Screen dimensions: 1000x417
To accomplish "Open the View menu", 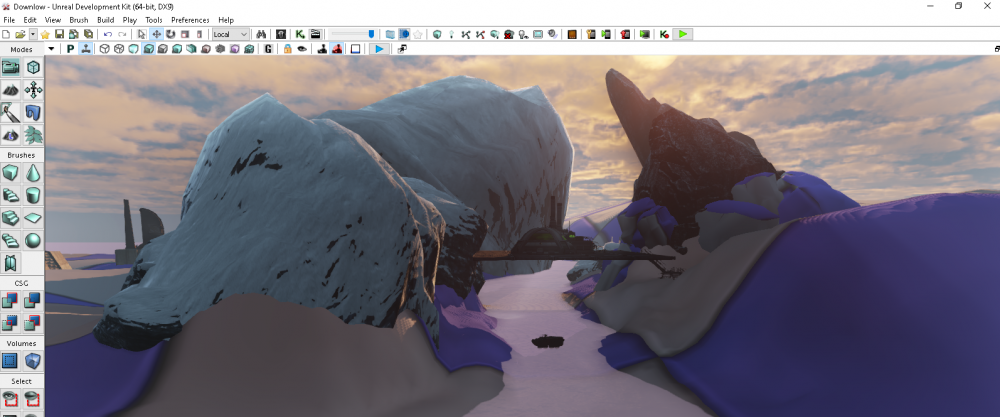I will 53,20.
